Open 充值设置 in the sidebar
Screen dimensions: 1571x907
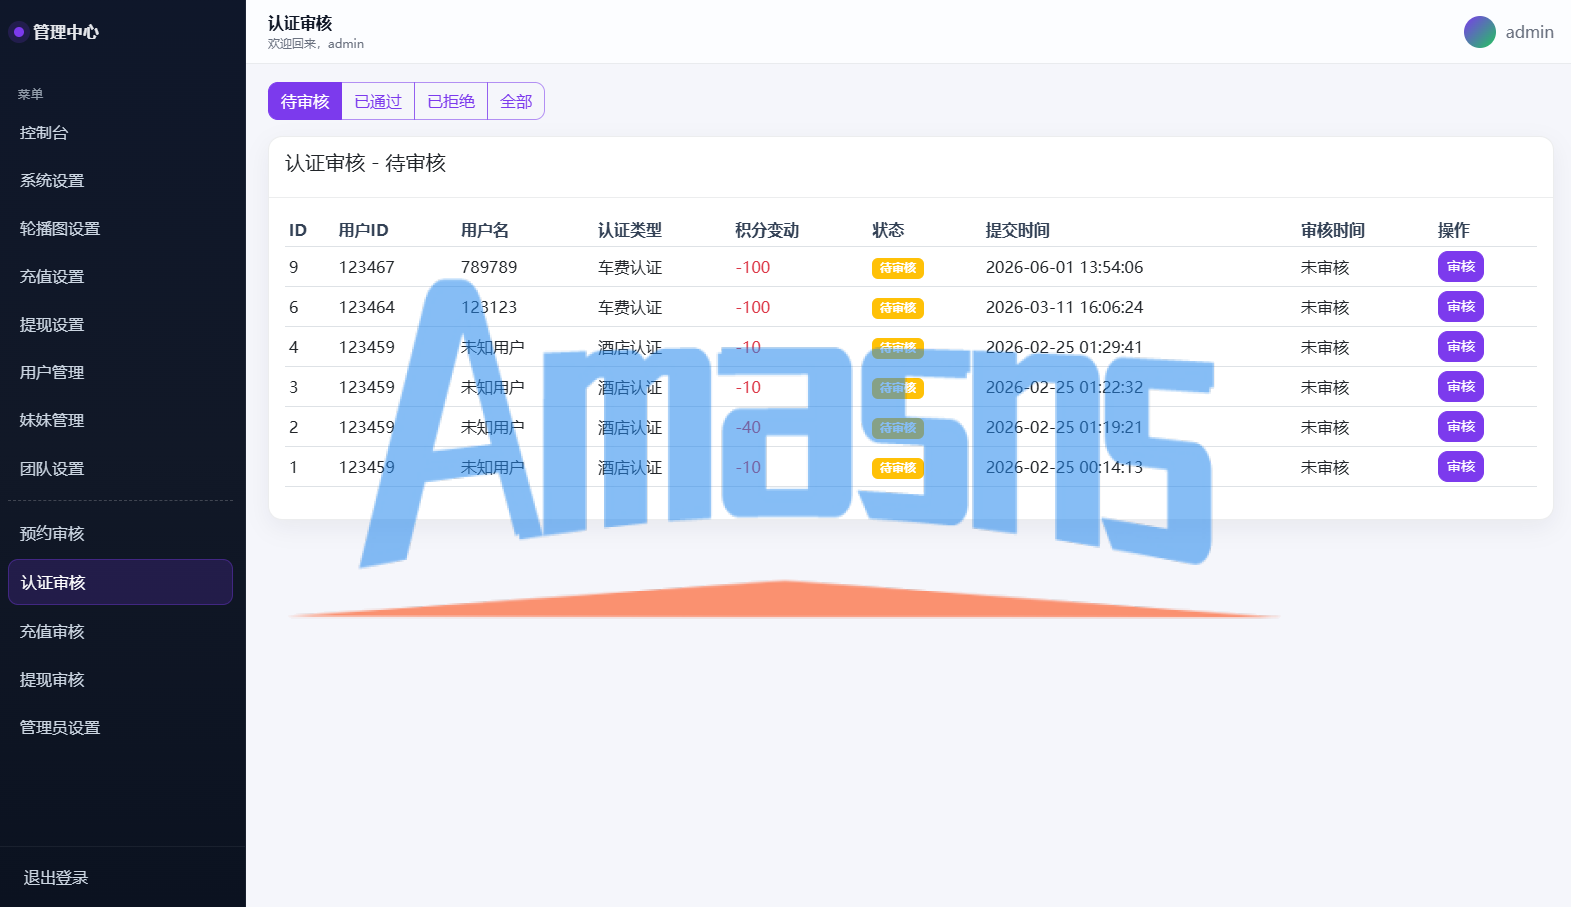coord(120,277)
